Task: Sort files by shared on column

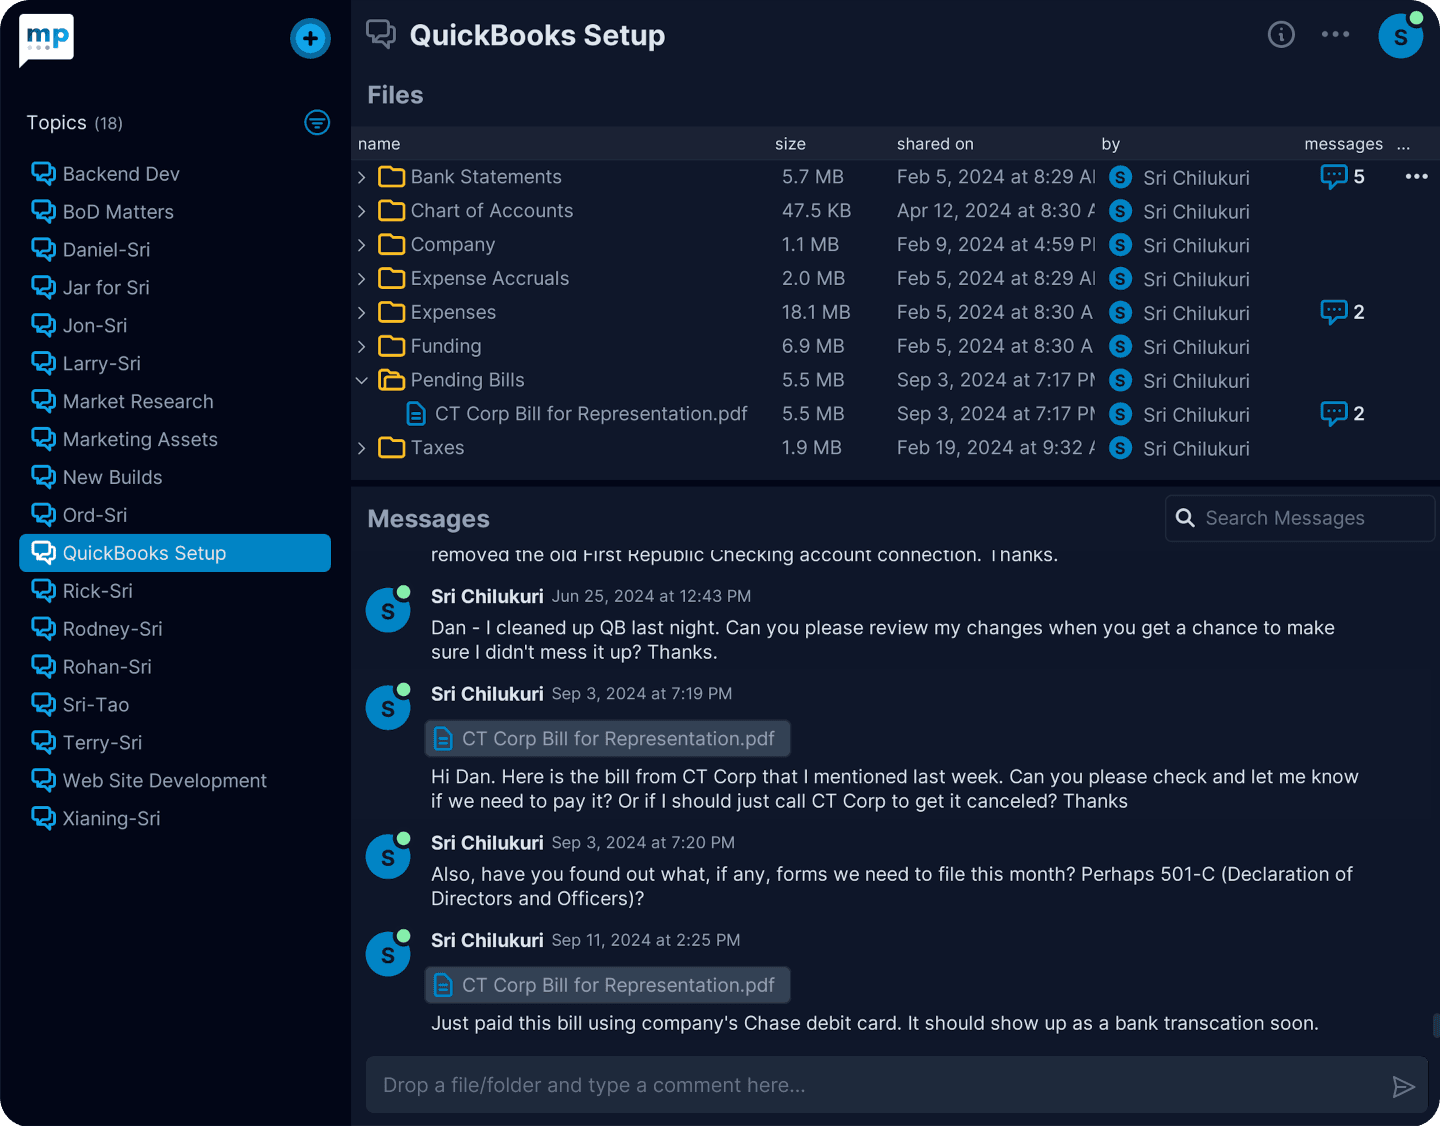Action: click(935, 144)
